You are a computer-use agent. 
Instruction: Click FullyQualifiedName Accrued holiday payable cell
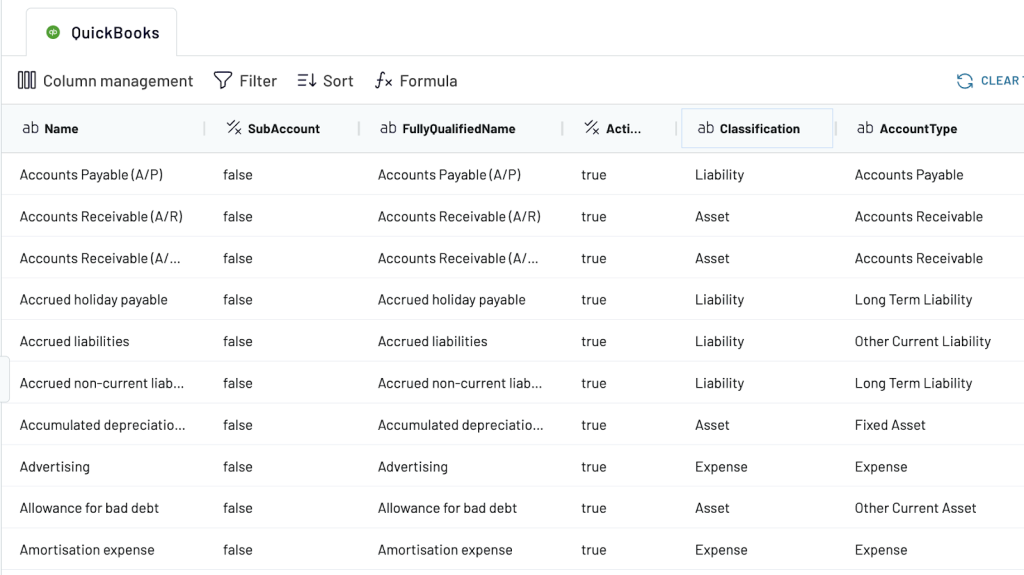tap(451, 300)
